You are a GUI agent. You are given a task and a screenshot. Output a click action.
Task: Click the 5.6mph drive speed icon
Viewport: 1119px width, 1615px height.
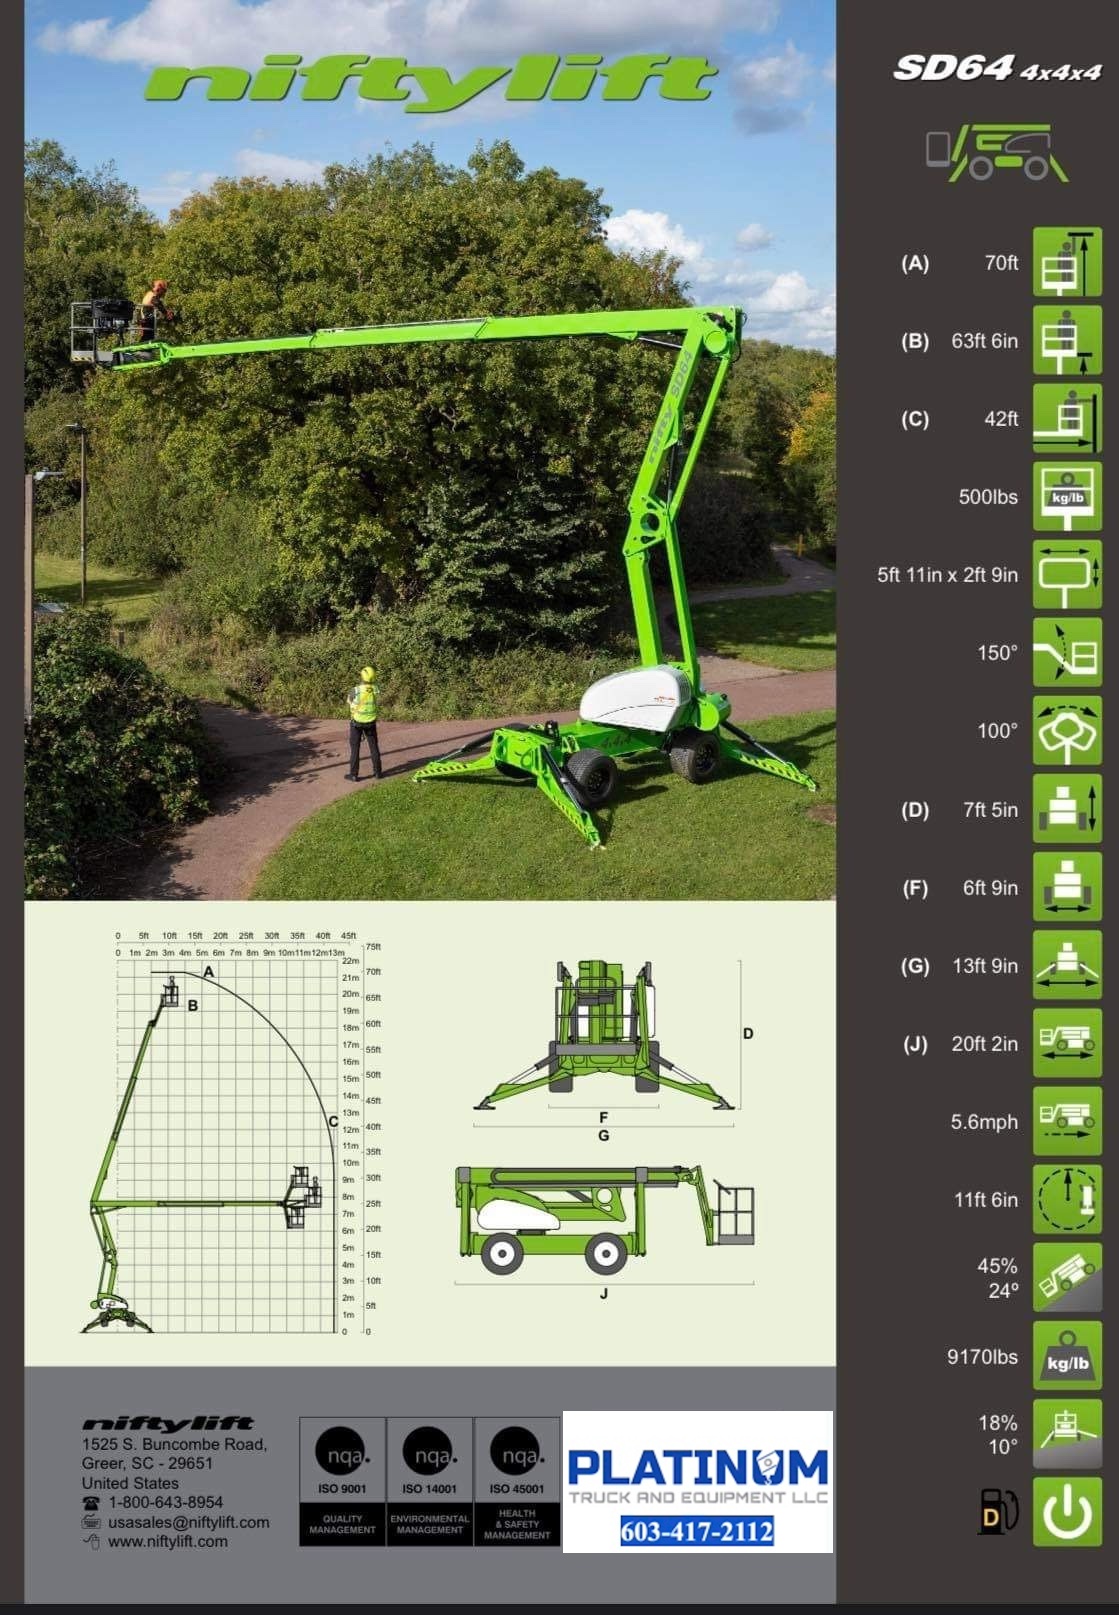1066,1122
